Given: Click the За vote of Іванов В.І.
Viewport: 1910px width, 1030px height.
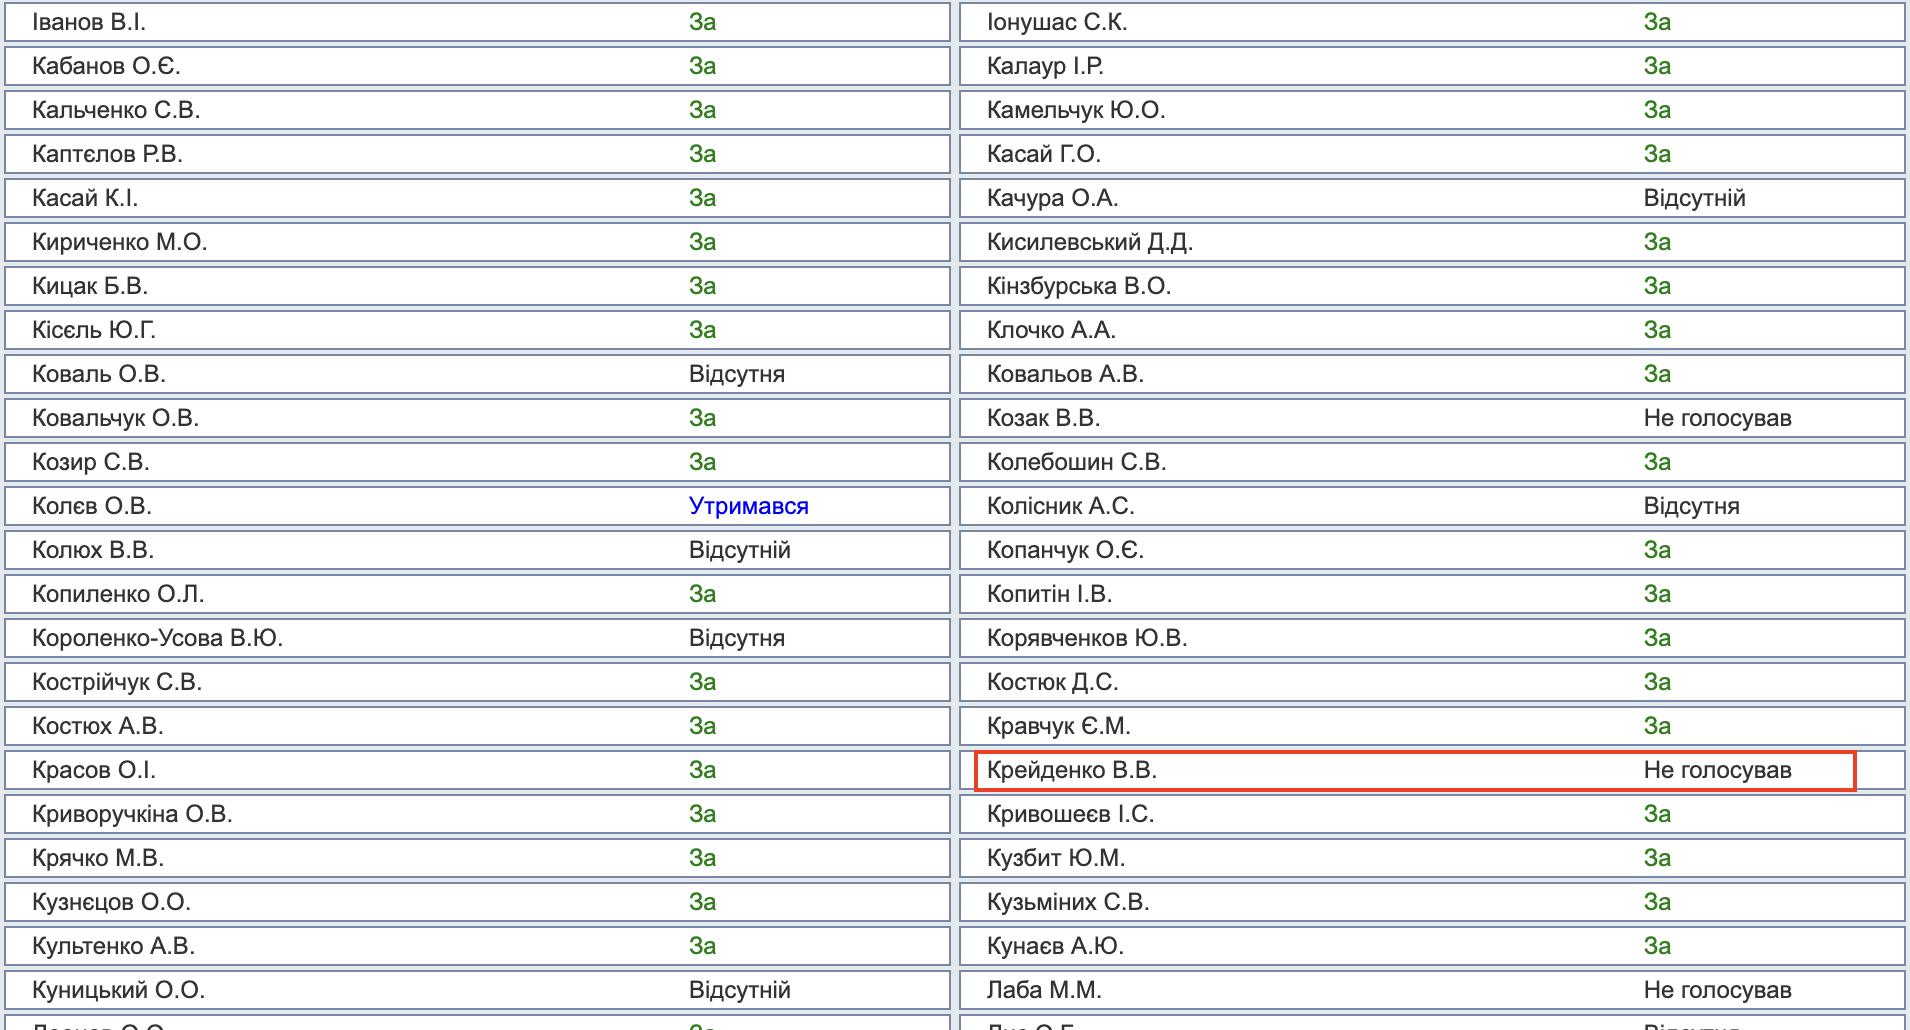Looking at the screenshot, I should click(702, 22).
